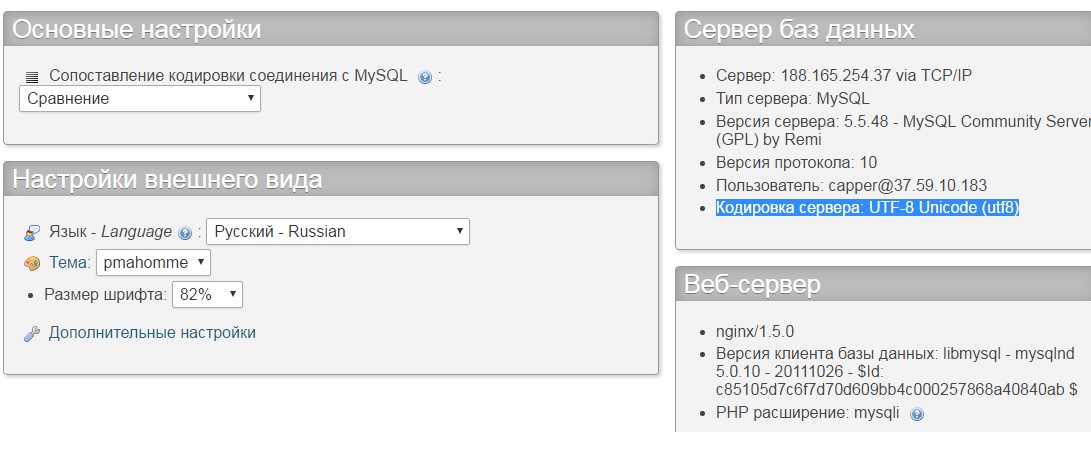Click the wrench icon for additional settings
This screenshot has width=1091, height=460.
32,333
